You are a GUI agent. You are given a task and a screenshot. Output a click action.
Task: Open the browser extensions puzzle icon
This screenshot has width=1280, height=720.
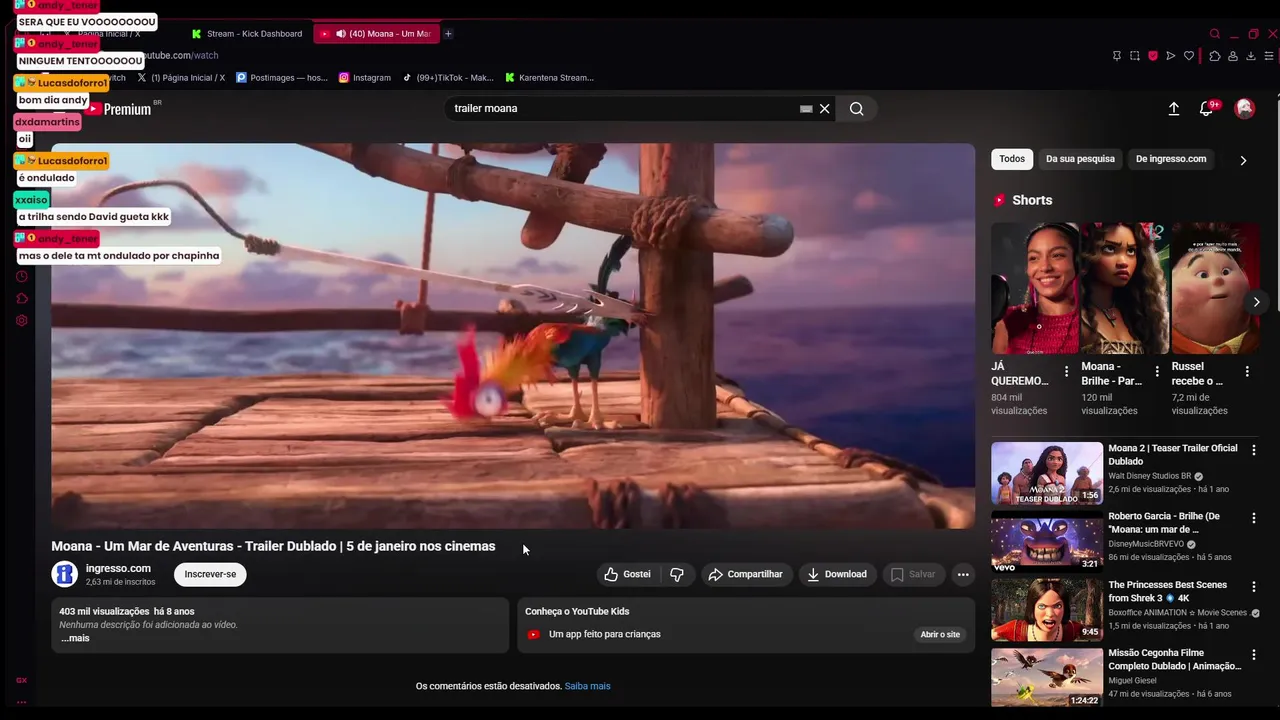coord(1214,56)
